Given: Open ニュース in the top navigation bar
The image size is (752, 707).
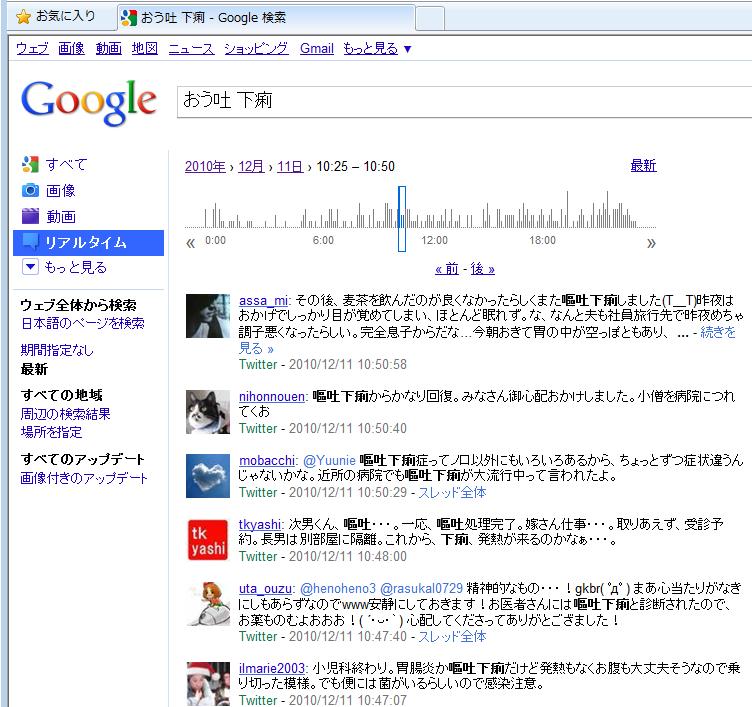Looking at the screenshot, I should click(191, 48).
